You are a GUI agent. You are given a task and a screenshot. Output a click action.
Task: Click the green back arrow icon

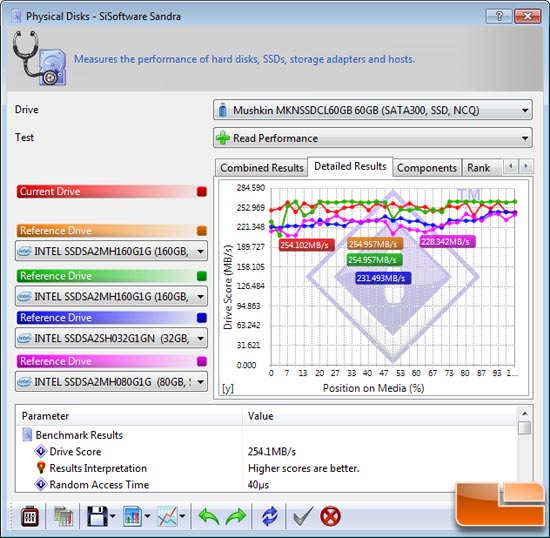209,516
